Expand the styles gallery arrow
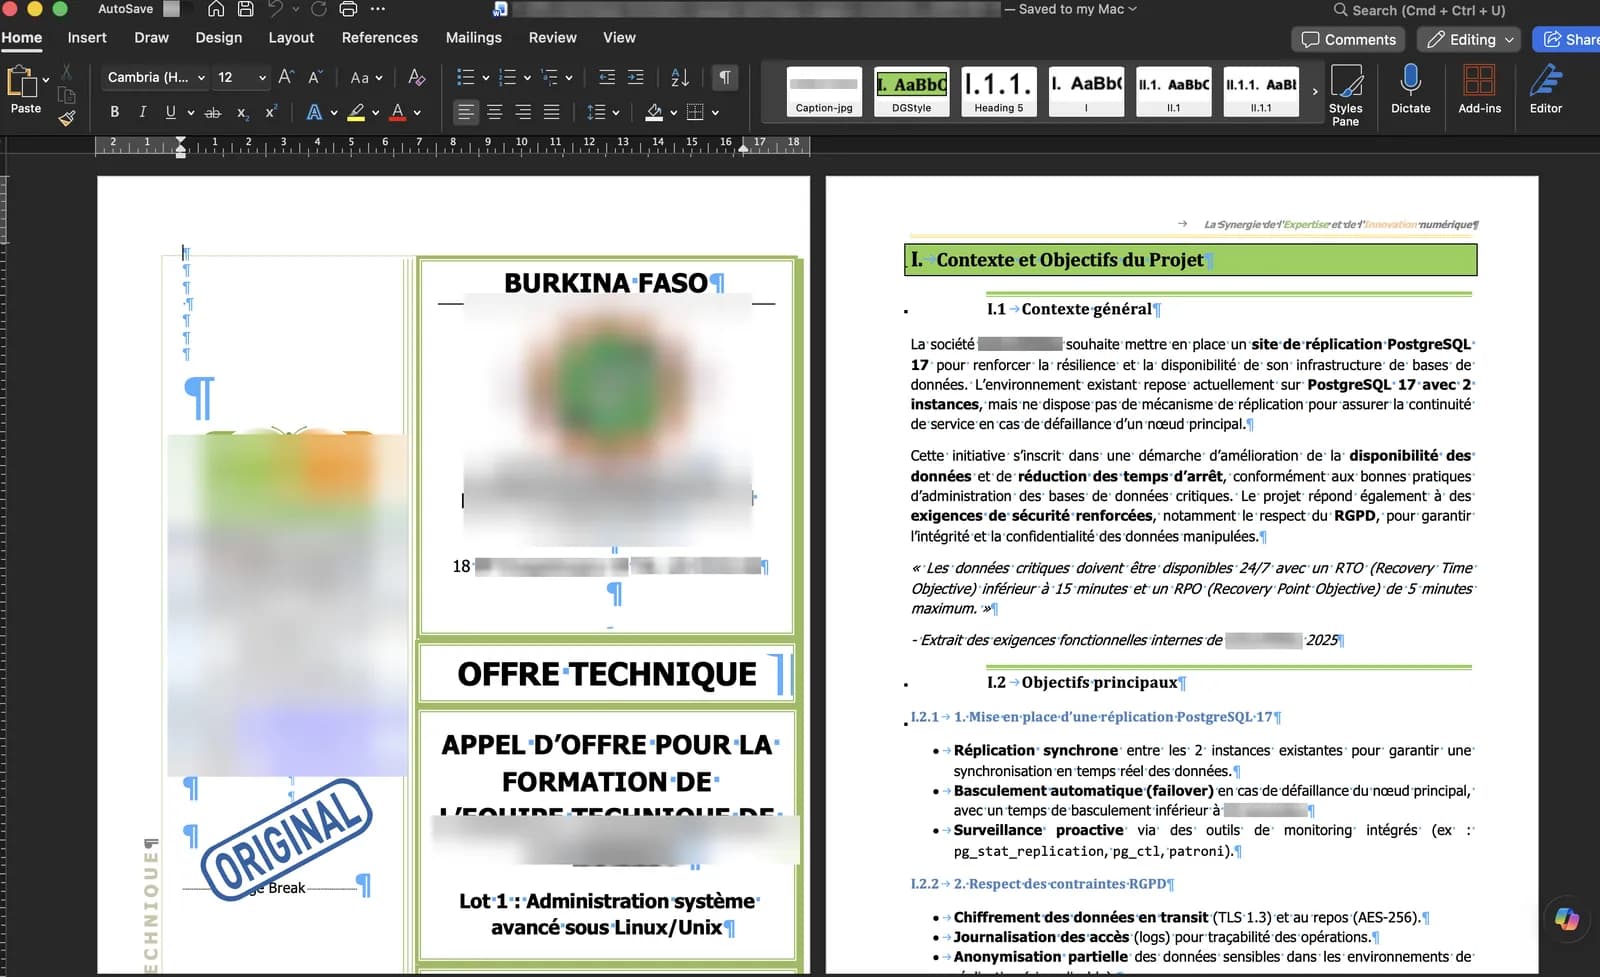 1315,91
